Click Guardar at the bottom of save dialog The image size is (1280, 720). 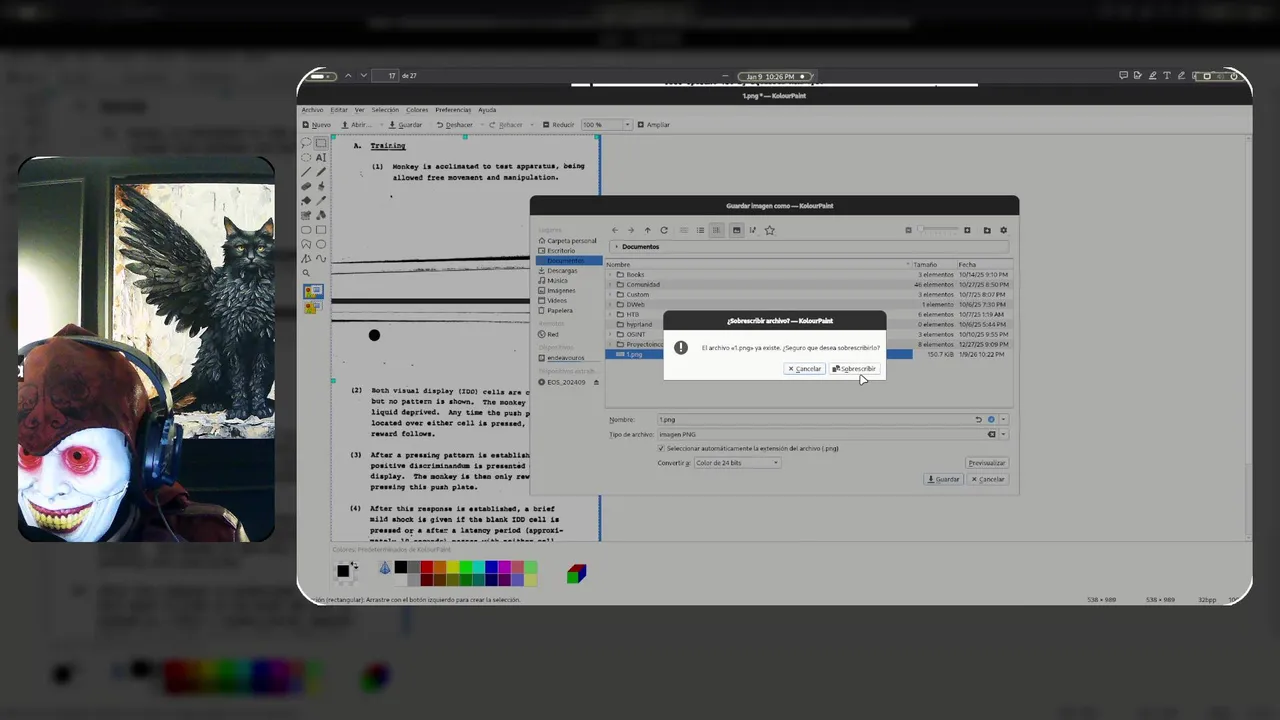point(944,479)
